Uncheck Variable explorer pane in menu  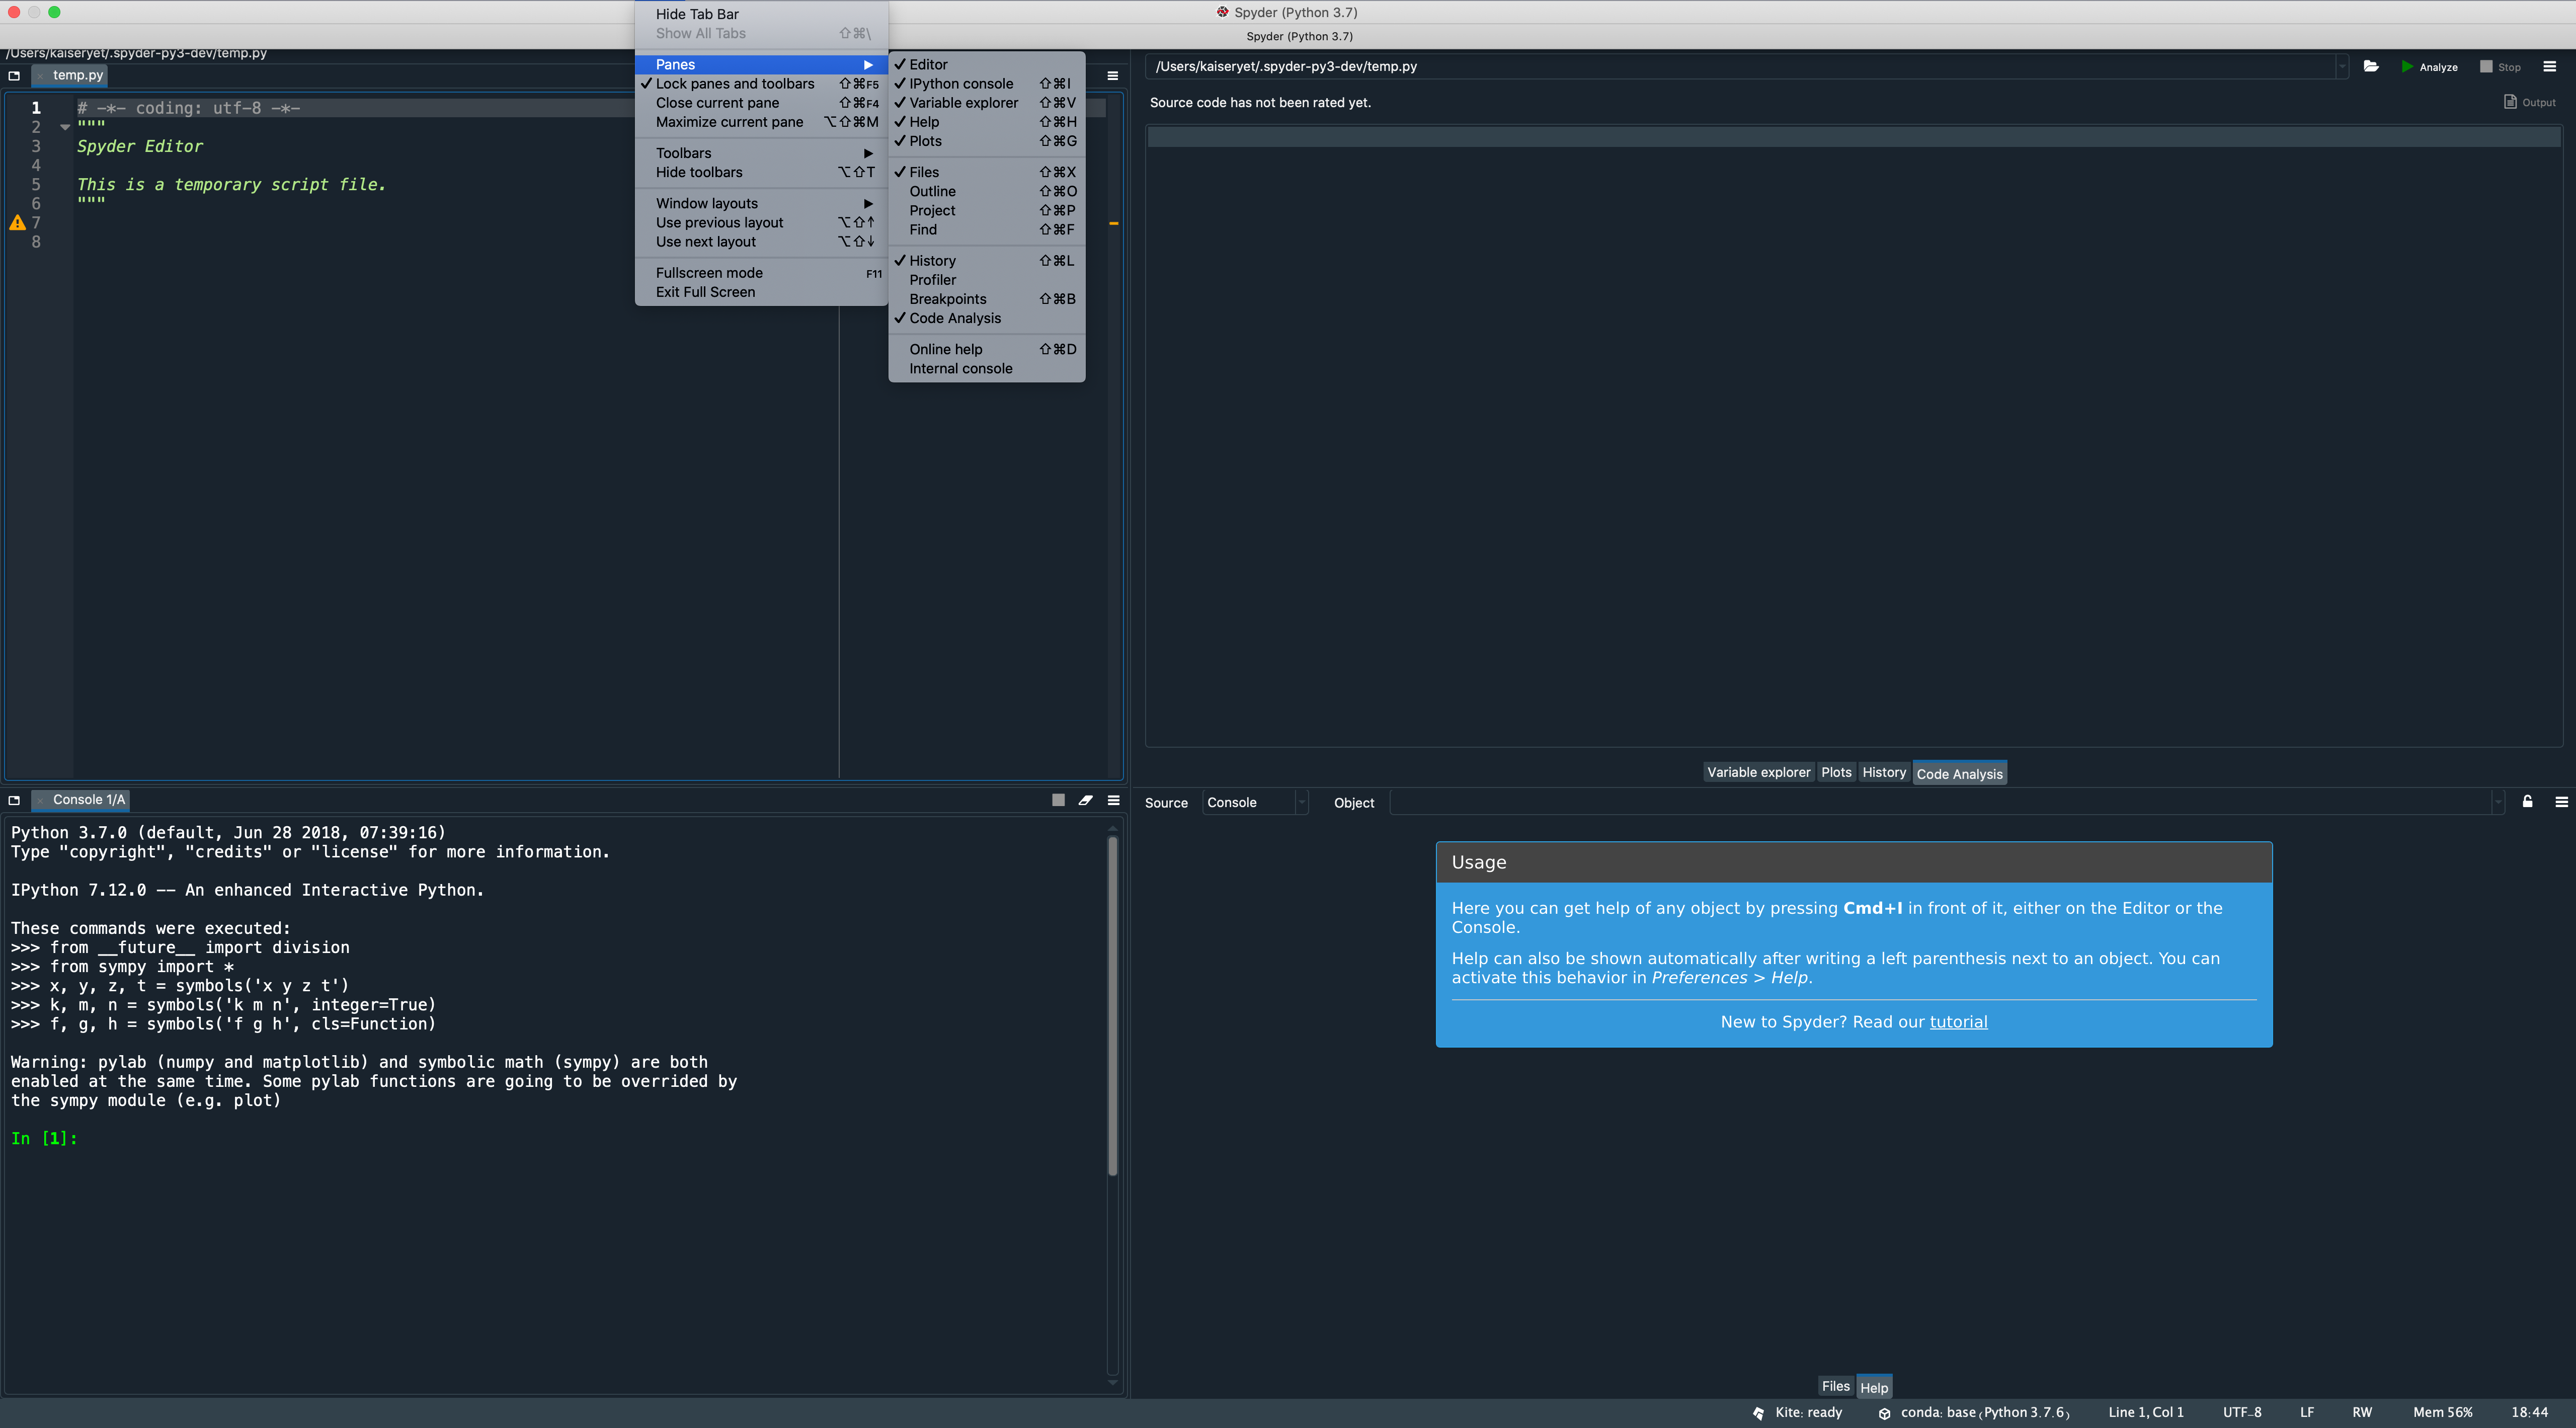pos(963,103)
